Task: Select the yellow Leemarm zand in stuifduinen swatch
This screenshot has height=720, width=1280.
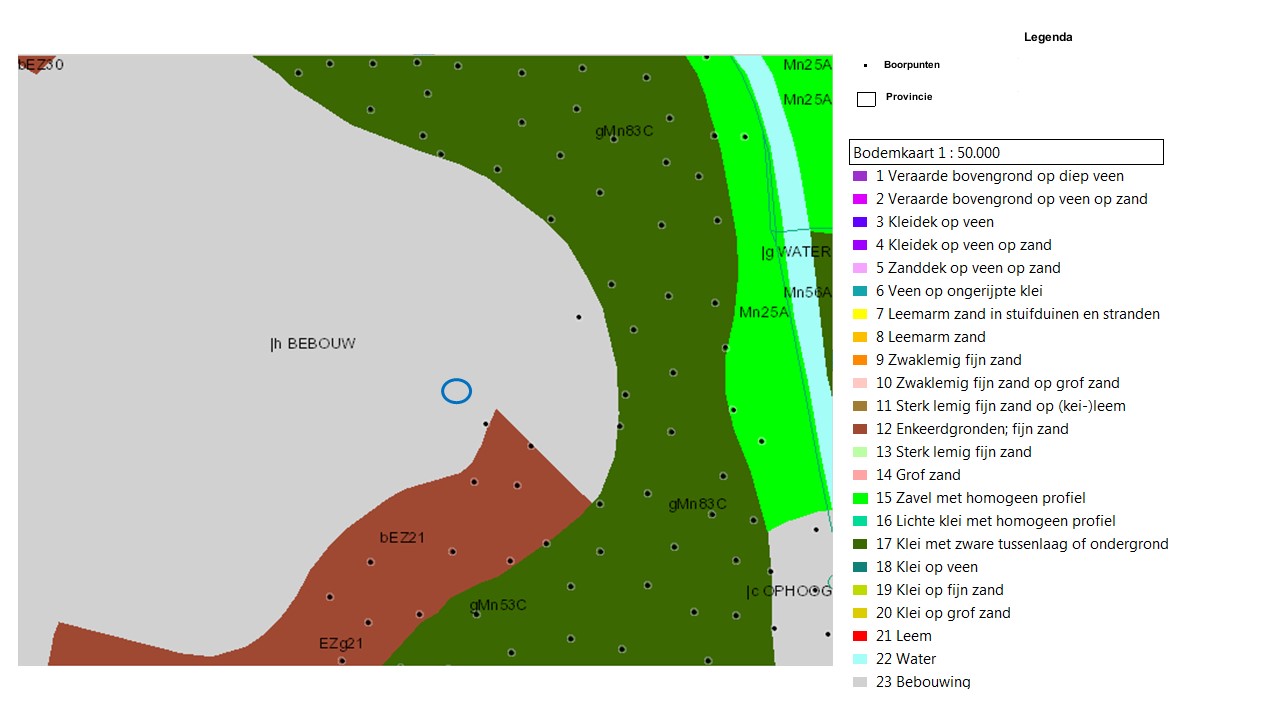Action: [x=860, y=314]
